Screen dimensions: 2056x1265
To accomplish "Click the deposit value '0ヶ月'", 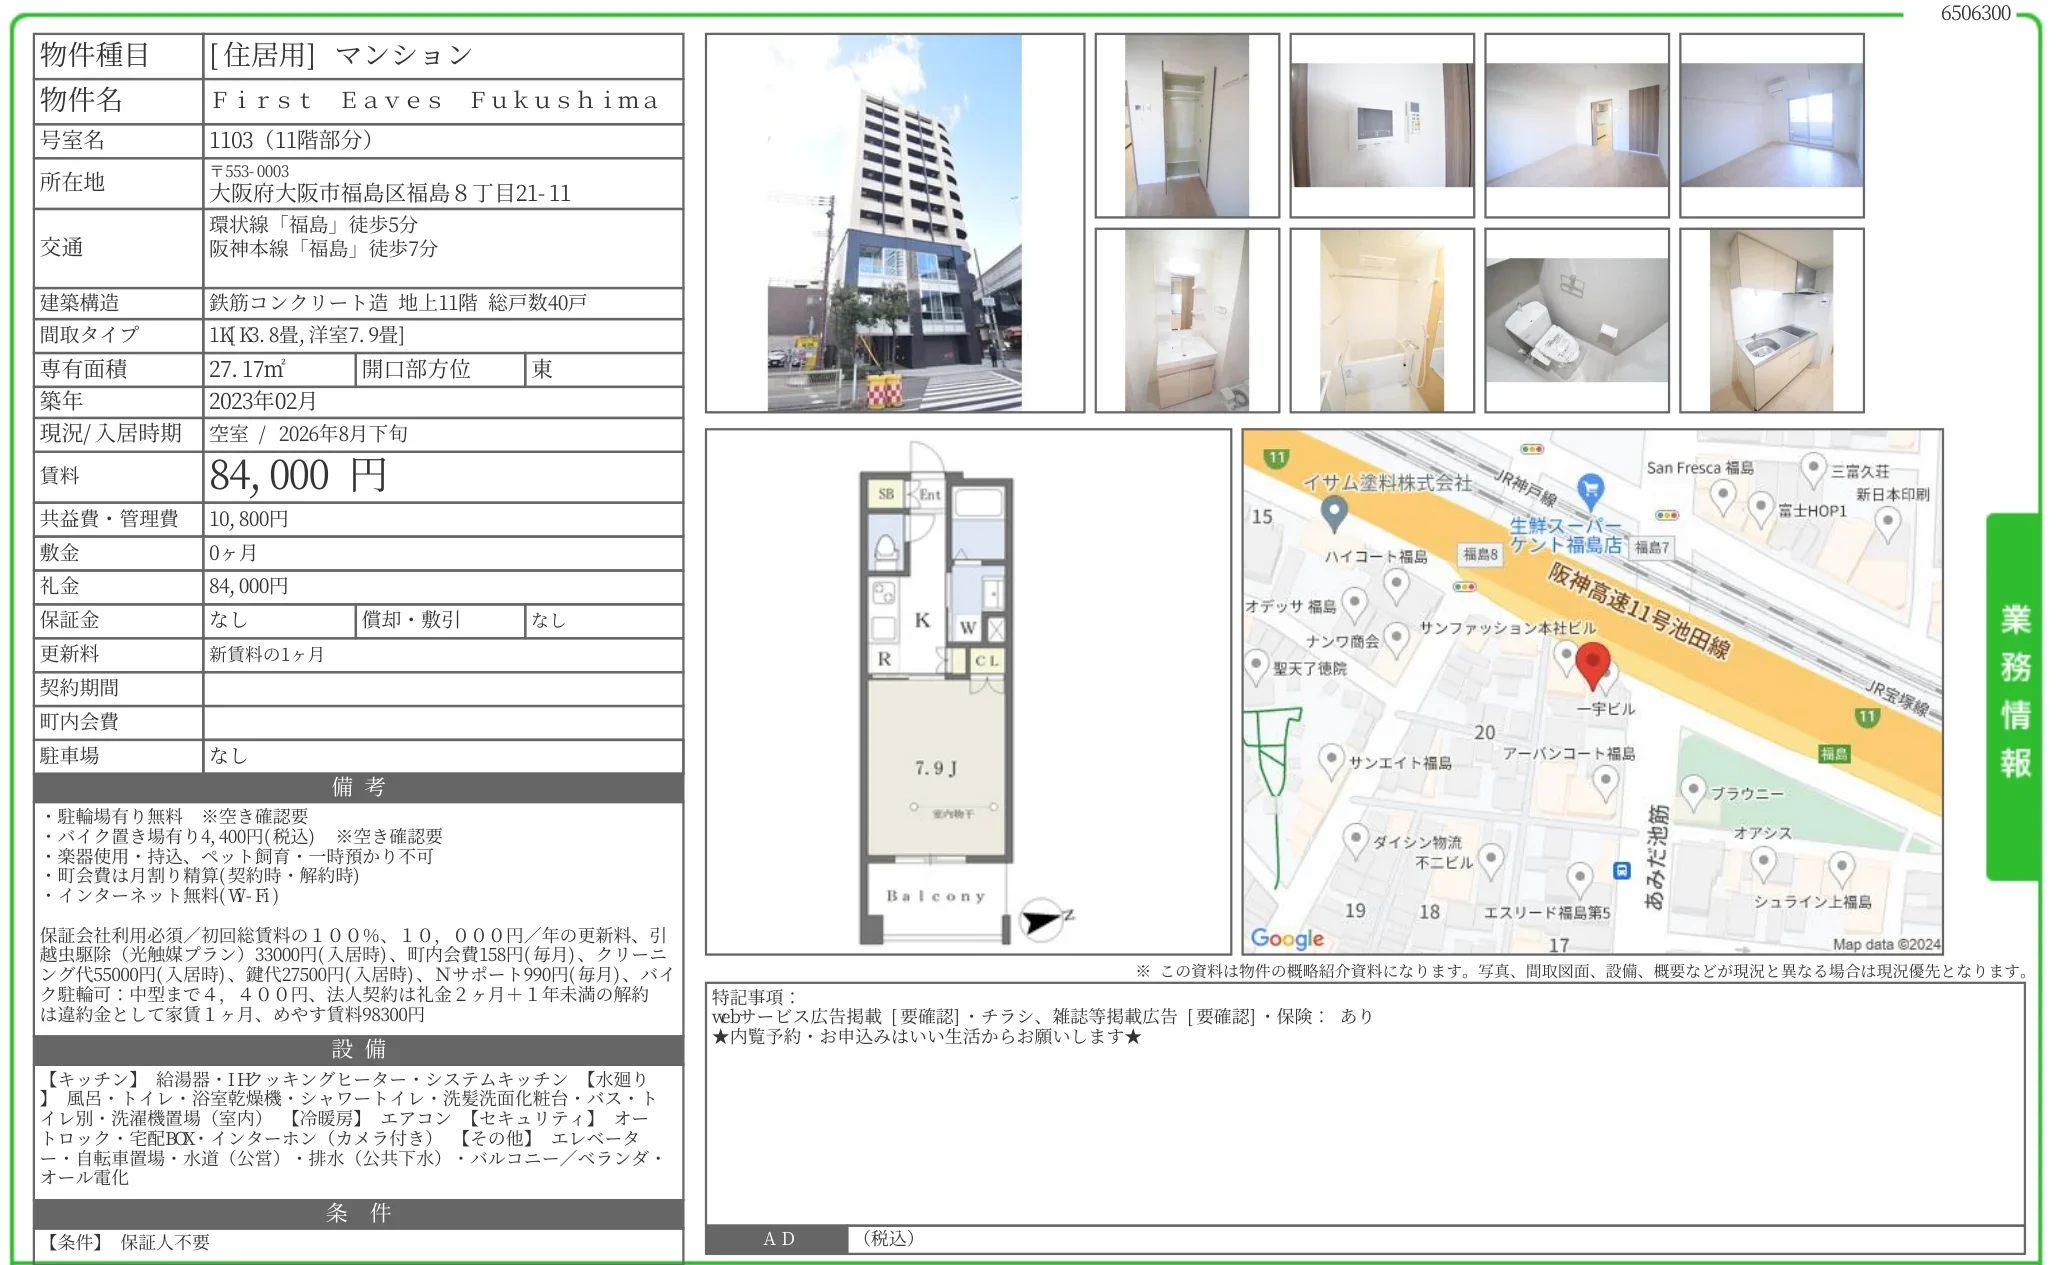I will coord(232,553).
